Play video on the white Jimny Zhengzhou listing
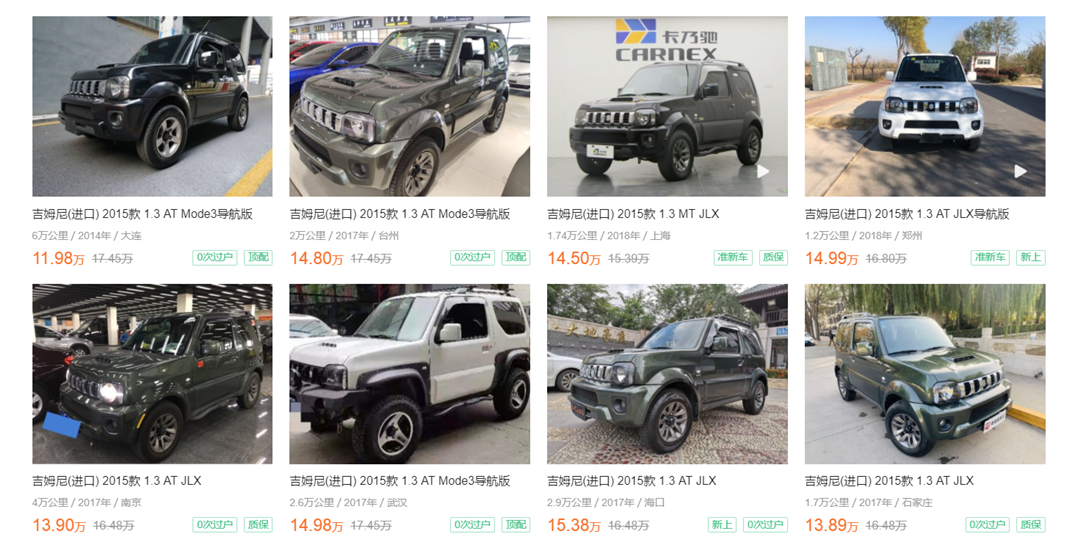 point(1021,172)
